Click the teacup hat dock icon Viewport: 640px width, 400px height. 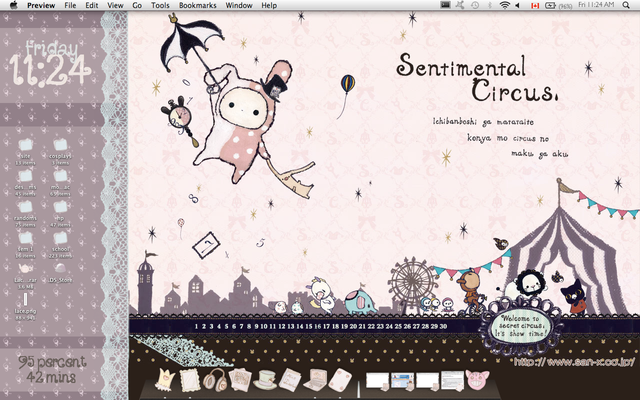point(266,380)
